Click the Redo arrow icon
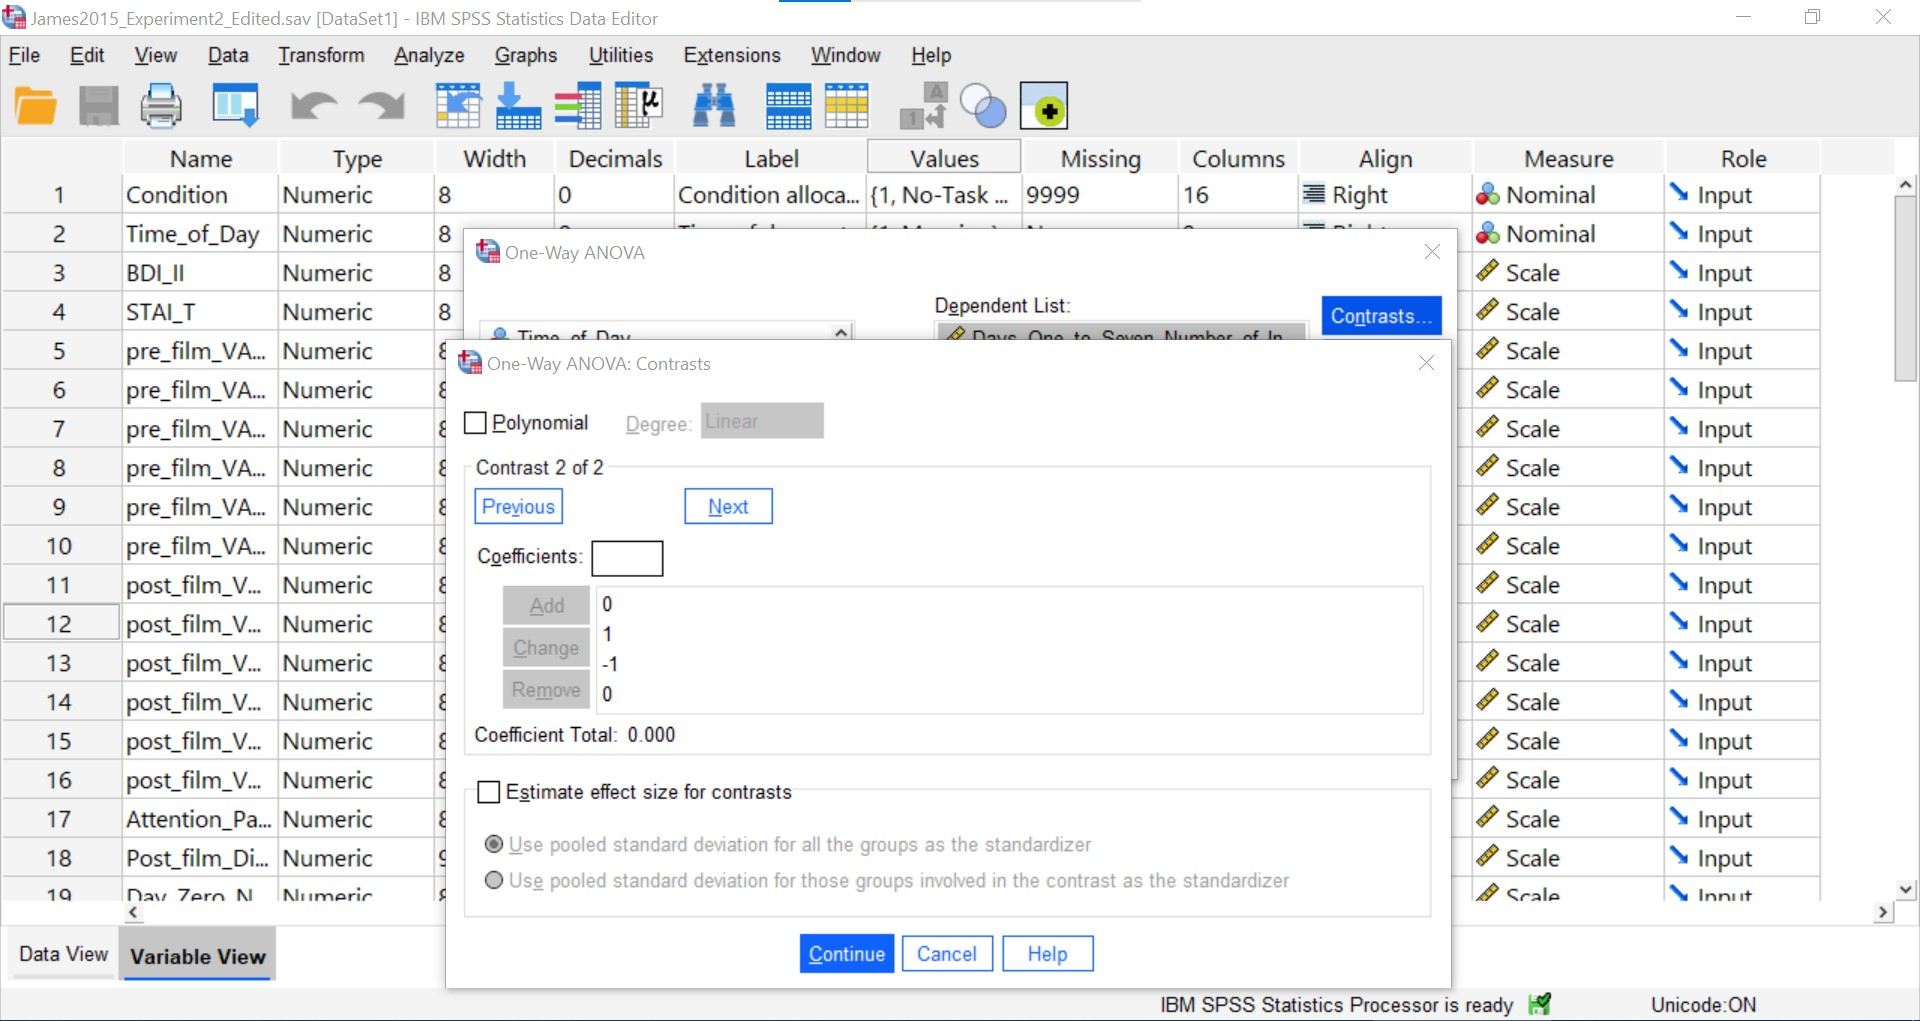 (x=382, y=106)
